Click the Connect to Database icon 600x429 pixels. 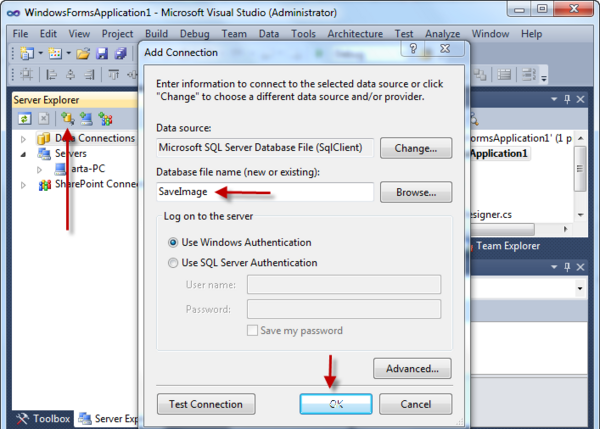[x=67, y=119]
